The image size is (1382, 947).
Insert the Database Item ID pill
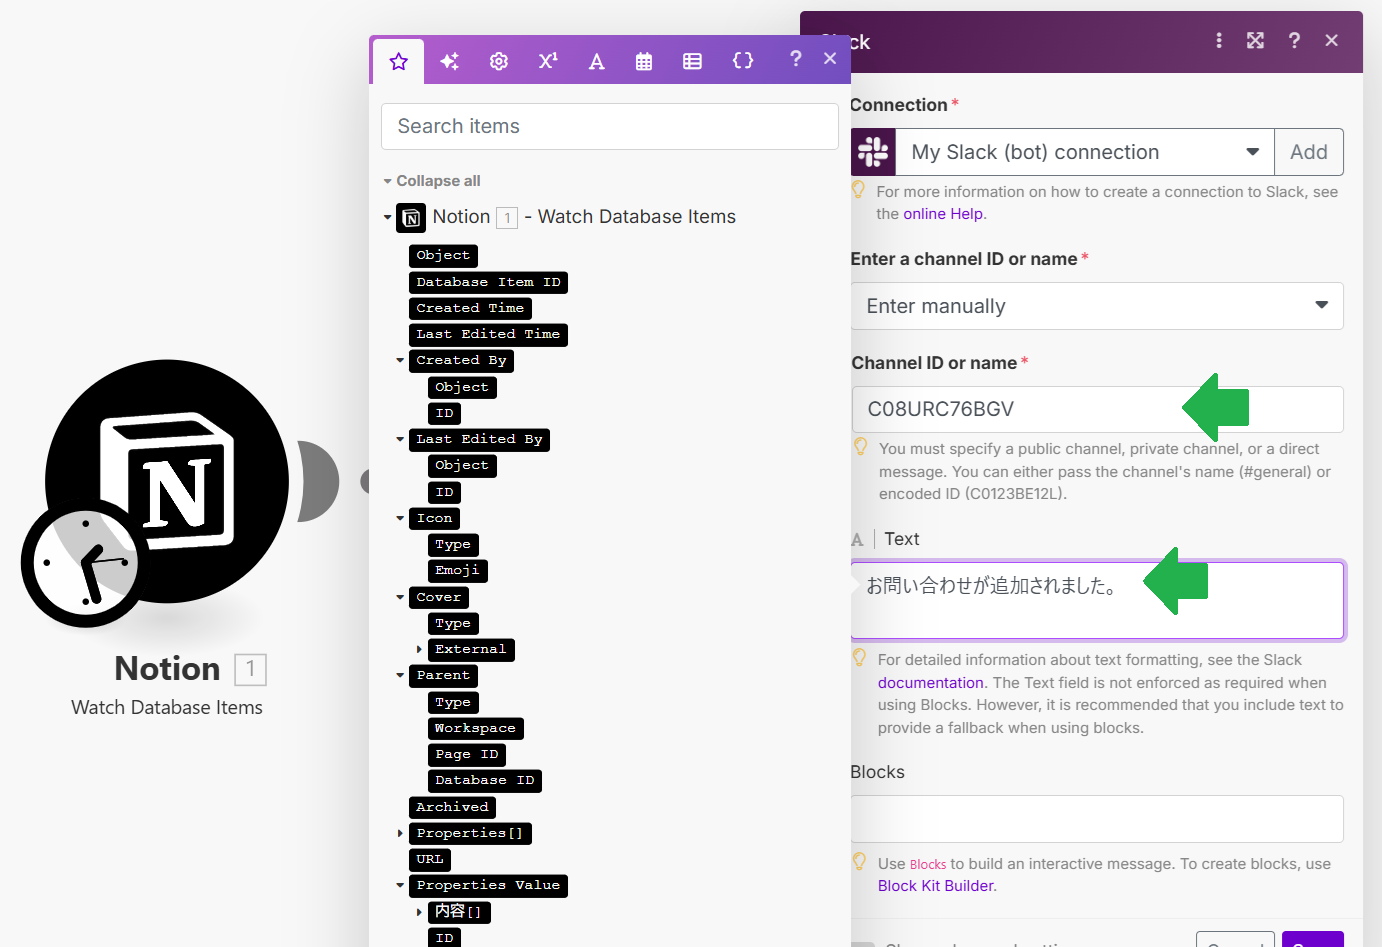pyautogui.click(x=488, y=282)
